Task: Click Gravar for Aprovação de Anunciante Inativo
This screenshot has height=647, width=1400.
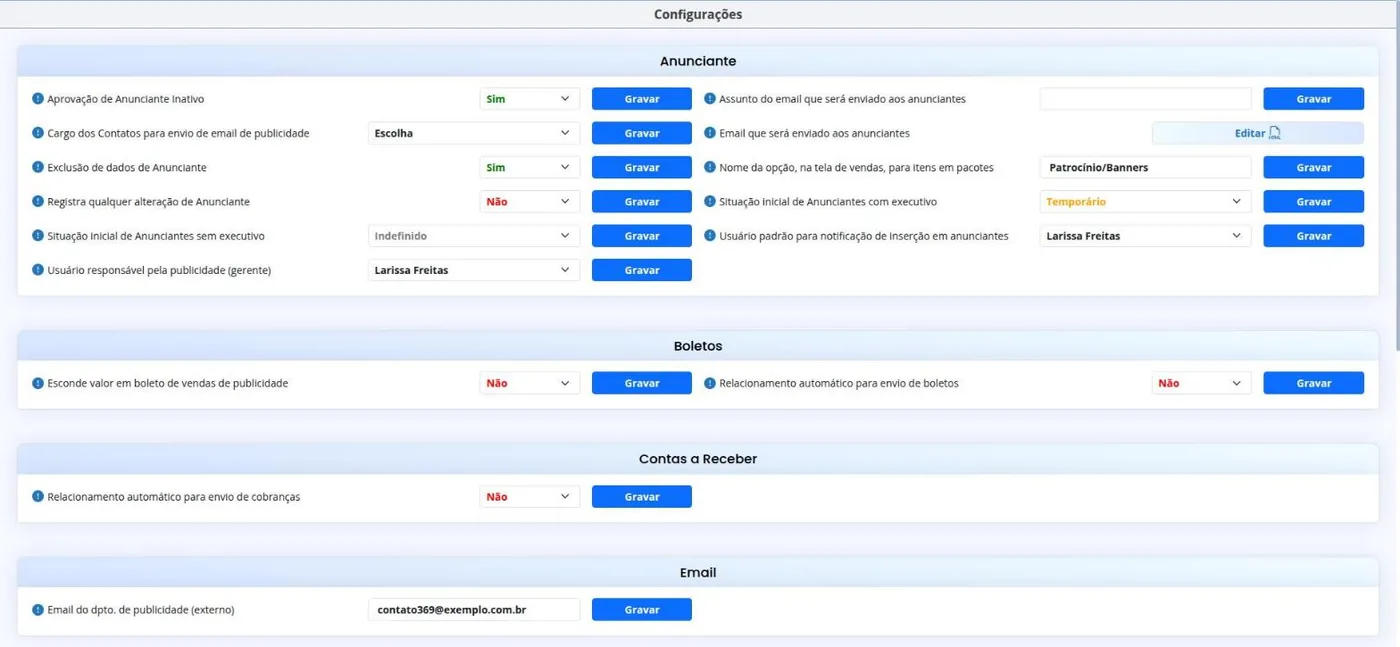Action: click(x=642, y=99)
